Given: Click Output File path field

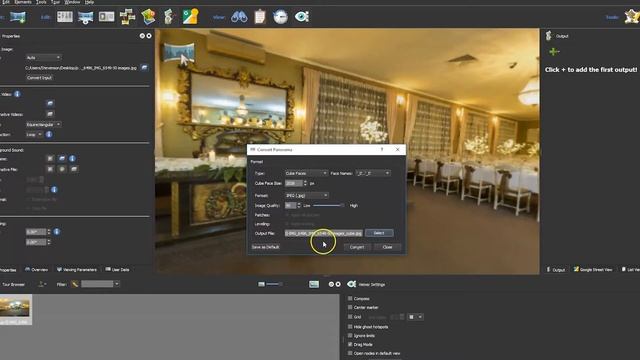Looking at the screenshot, I should tap(323, 233).
